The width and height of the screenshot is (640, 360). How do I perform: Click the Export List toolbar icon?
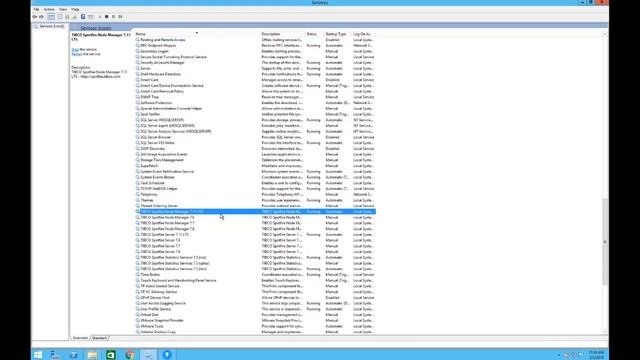point(74,17)
